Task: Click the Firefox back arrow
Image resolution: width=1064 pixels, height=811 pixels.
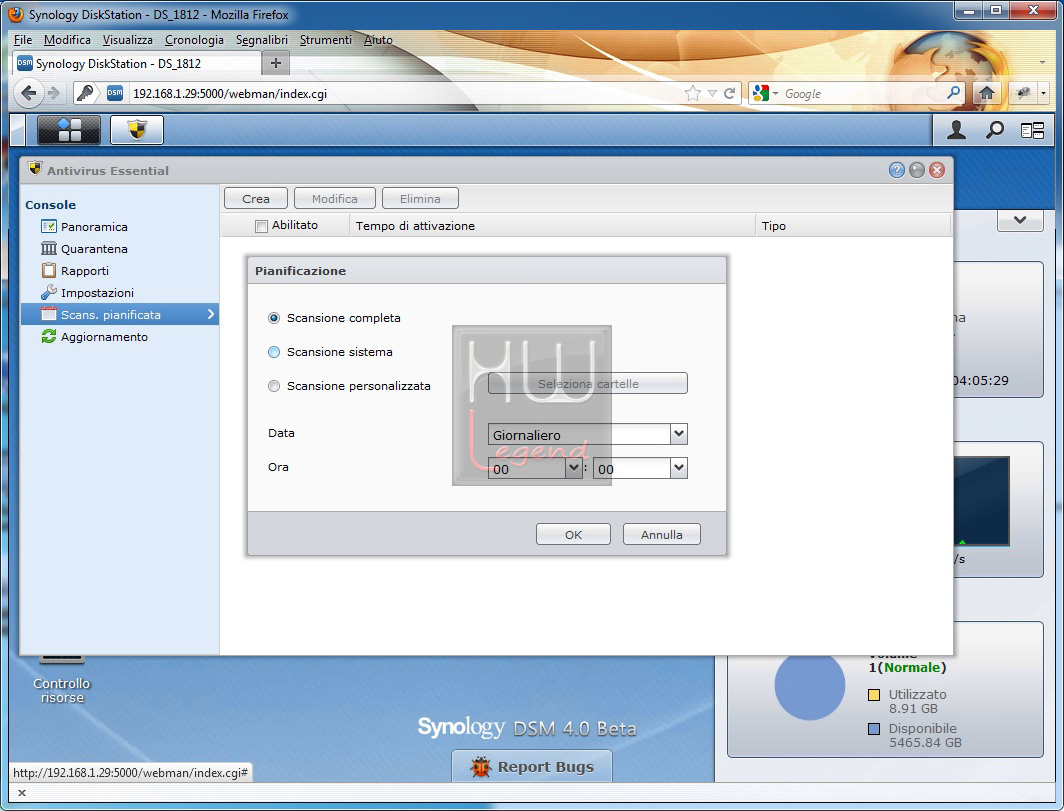Action: [28, 93]
